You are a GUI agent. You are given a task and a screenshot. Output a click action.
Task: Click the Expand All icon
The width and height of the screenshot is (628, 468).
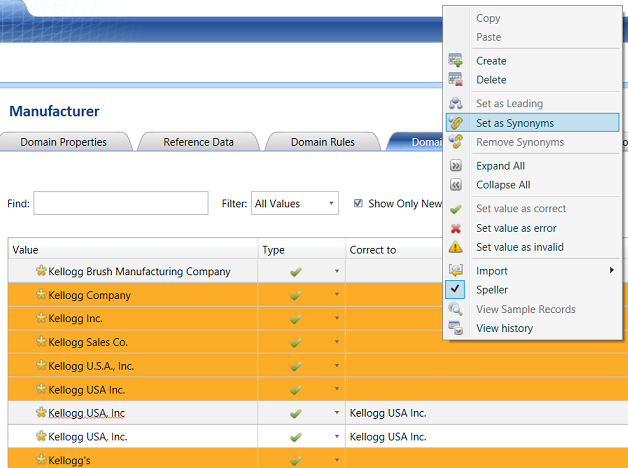tap(456, 166)
